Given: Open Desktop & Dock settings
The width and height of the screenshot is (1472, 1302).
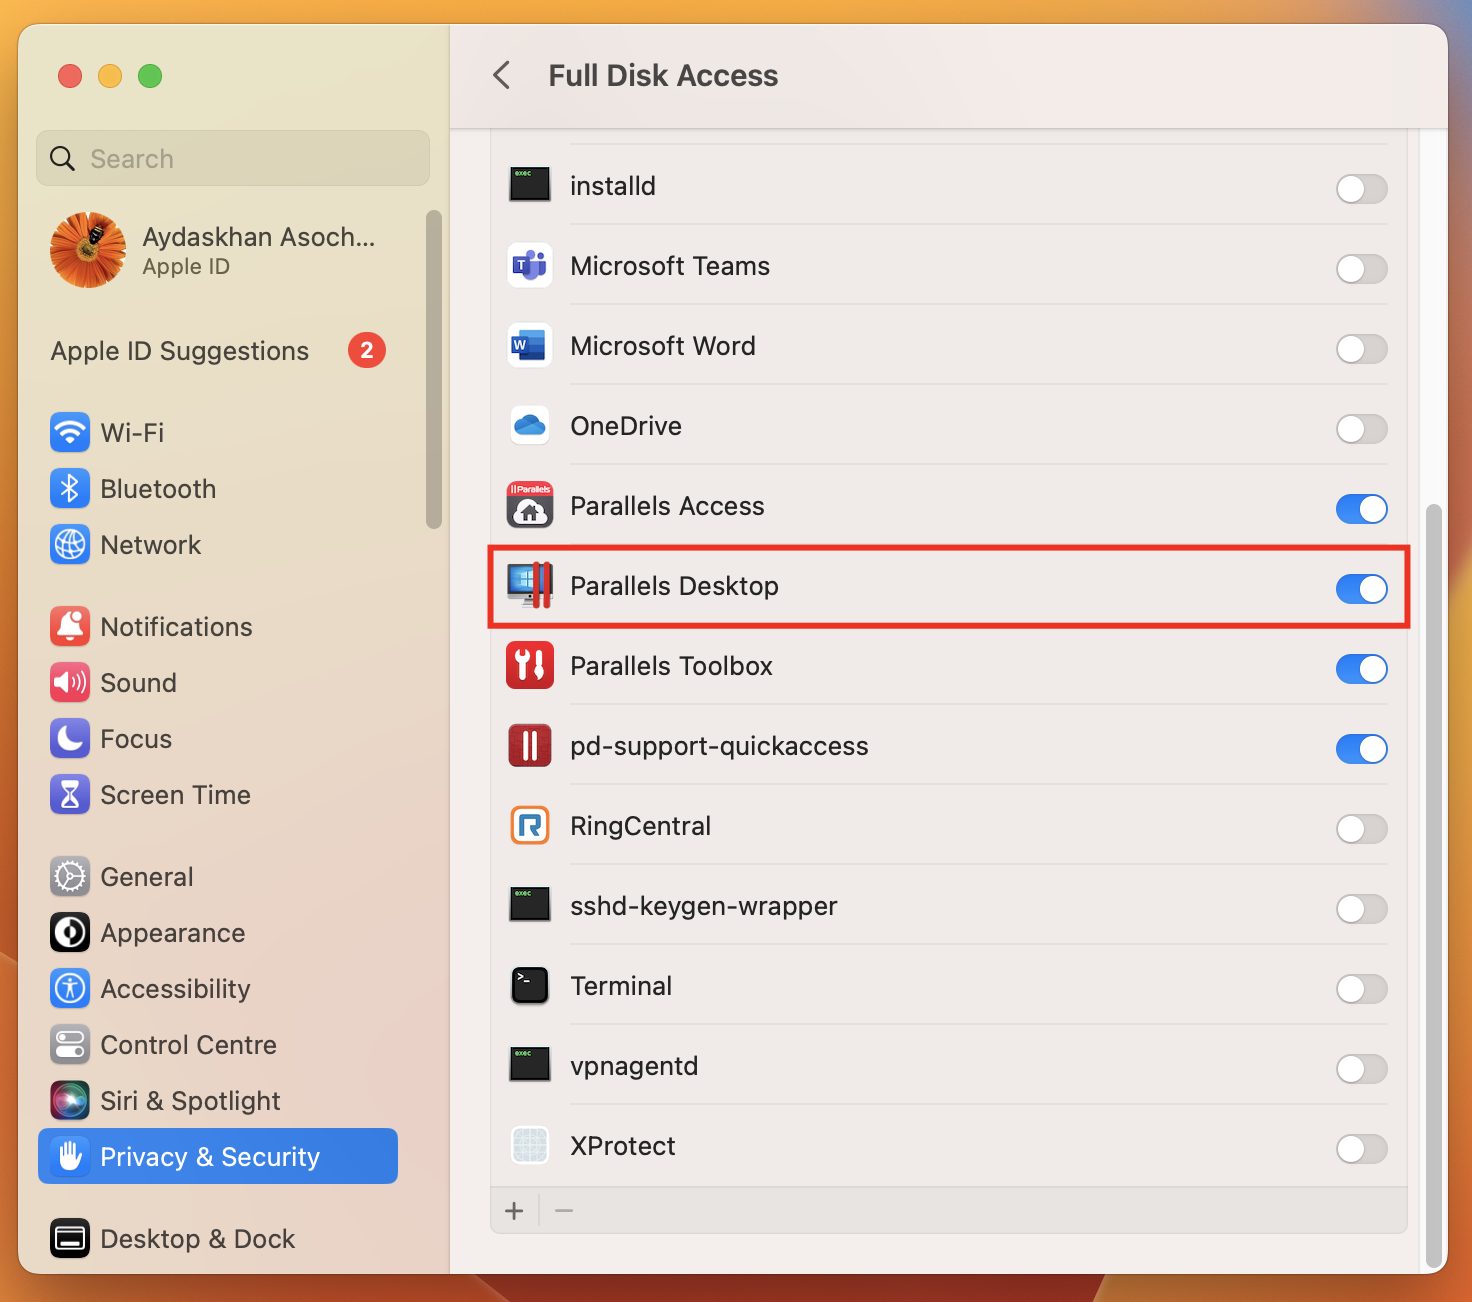Looking at the screenshot, I should click(218, 1238).
